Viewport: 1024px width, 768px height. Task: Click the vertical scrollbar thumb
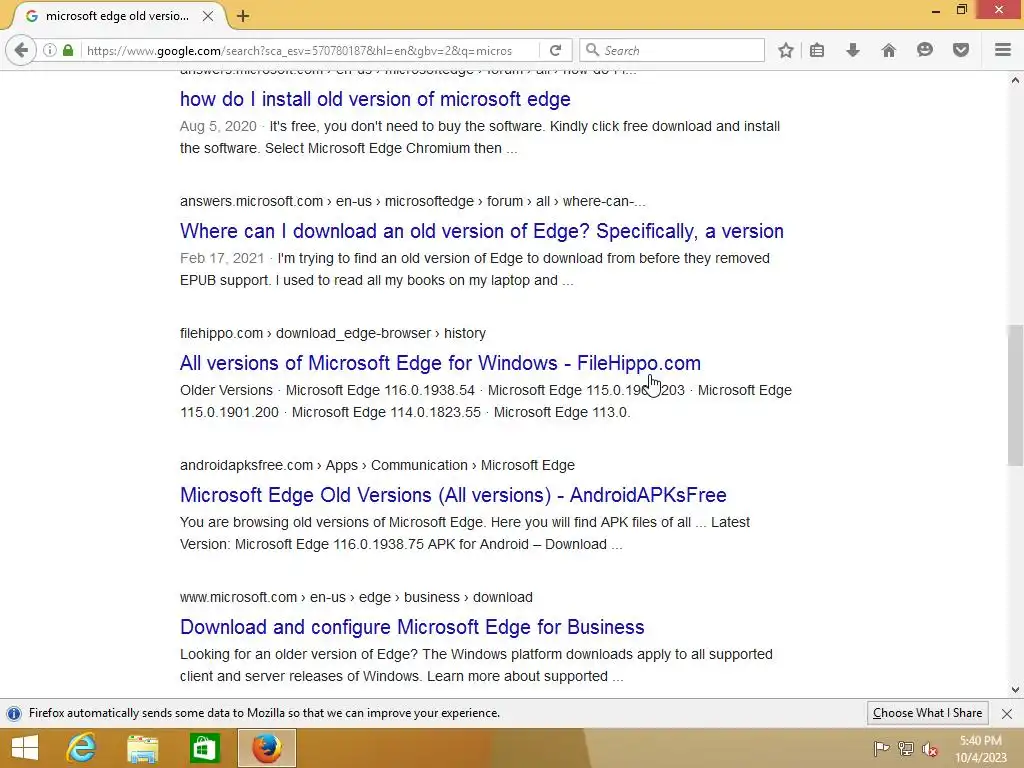pyautogui.click(x=1015, y=395)
